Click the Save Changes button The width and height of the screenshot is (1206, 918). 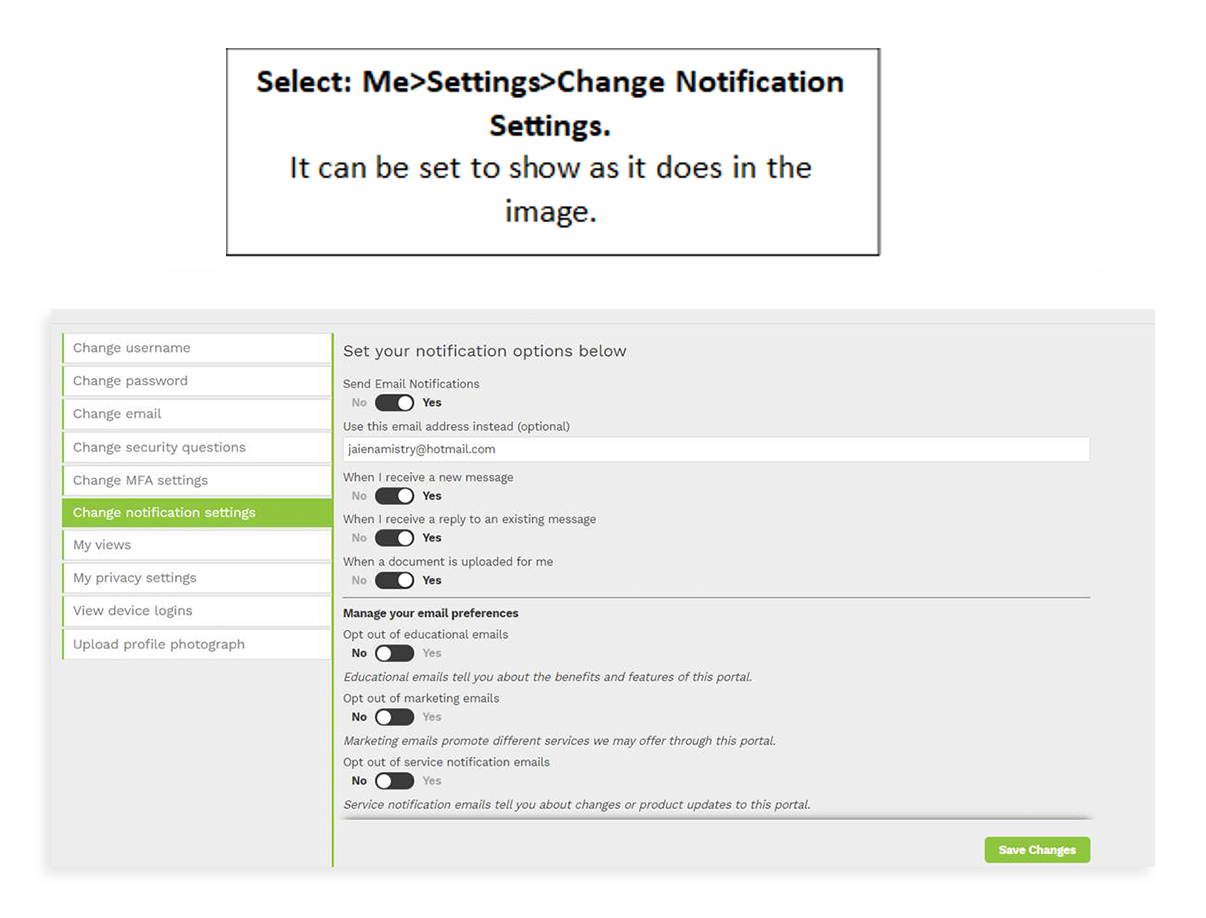(1037, 850)
